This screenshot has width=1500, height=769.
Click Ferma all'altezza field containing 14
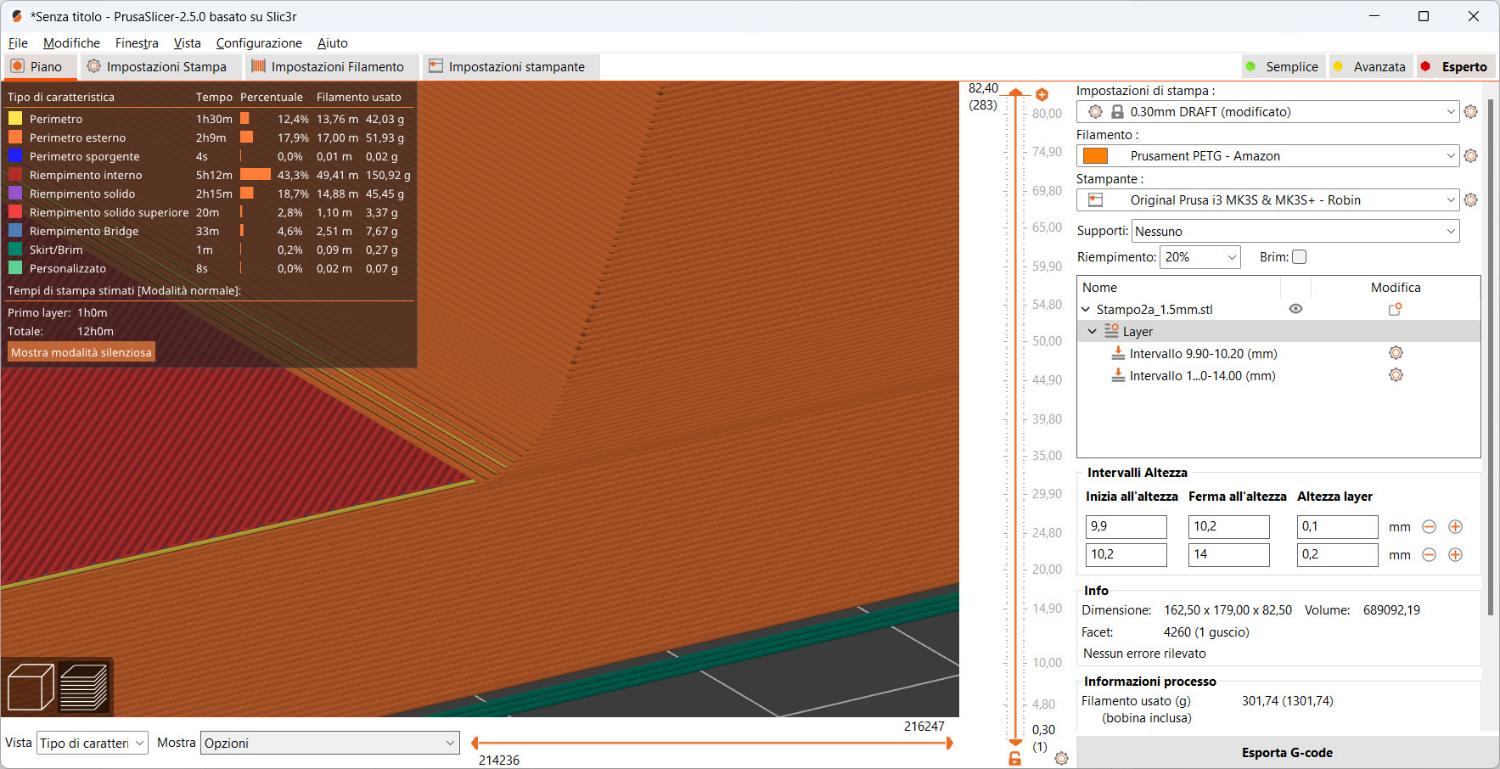coord(1229,555)
